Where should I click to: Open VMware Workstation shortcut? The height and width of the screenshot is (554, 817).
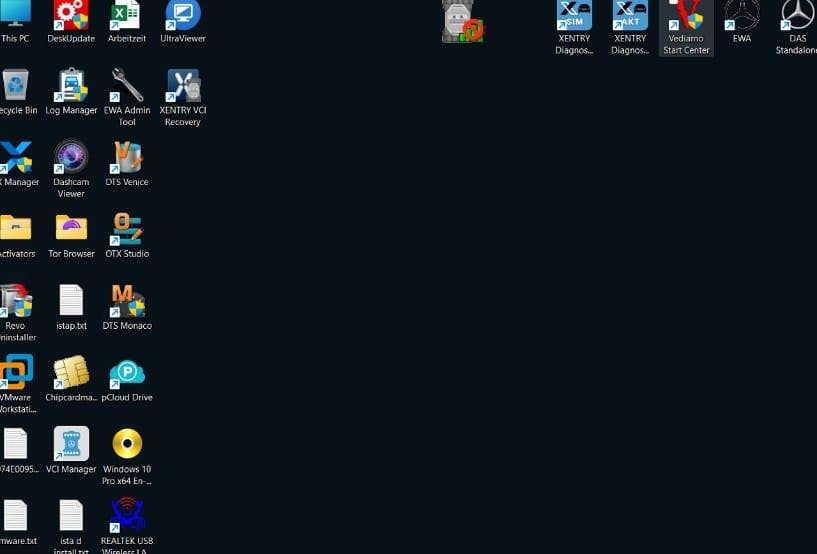coord(17,384)
